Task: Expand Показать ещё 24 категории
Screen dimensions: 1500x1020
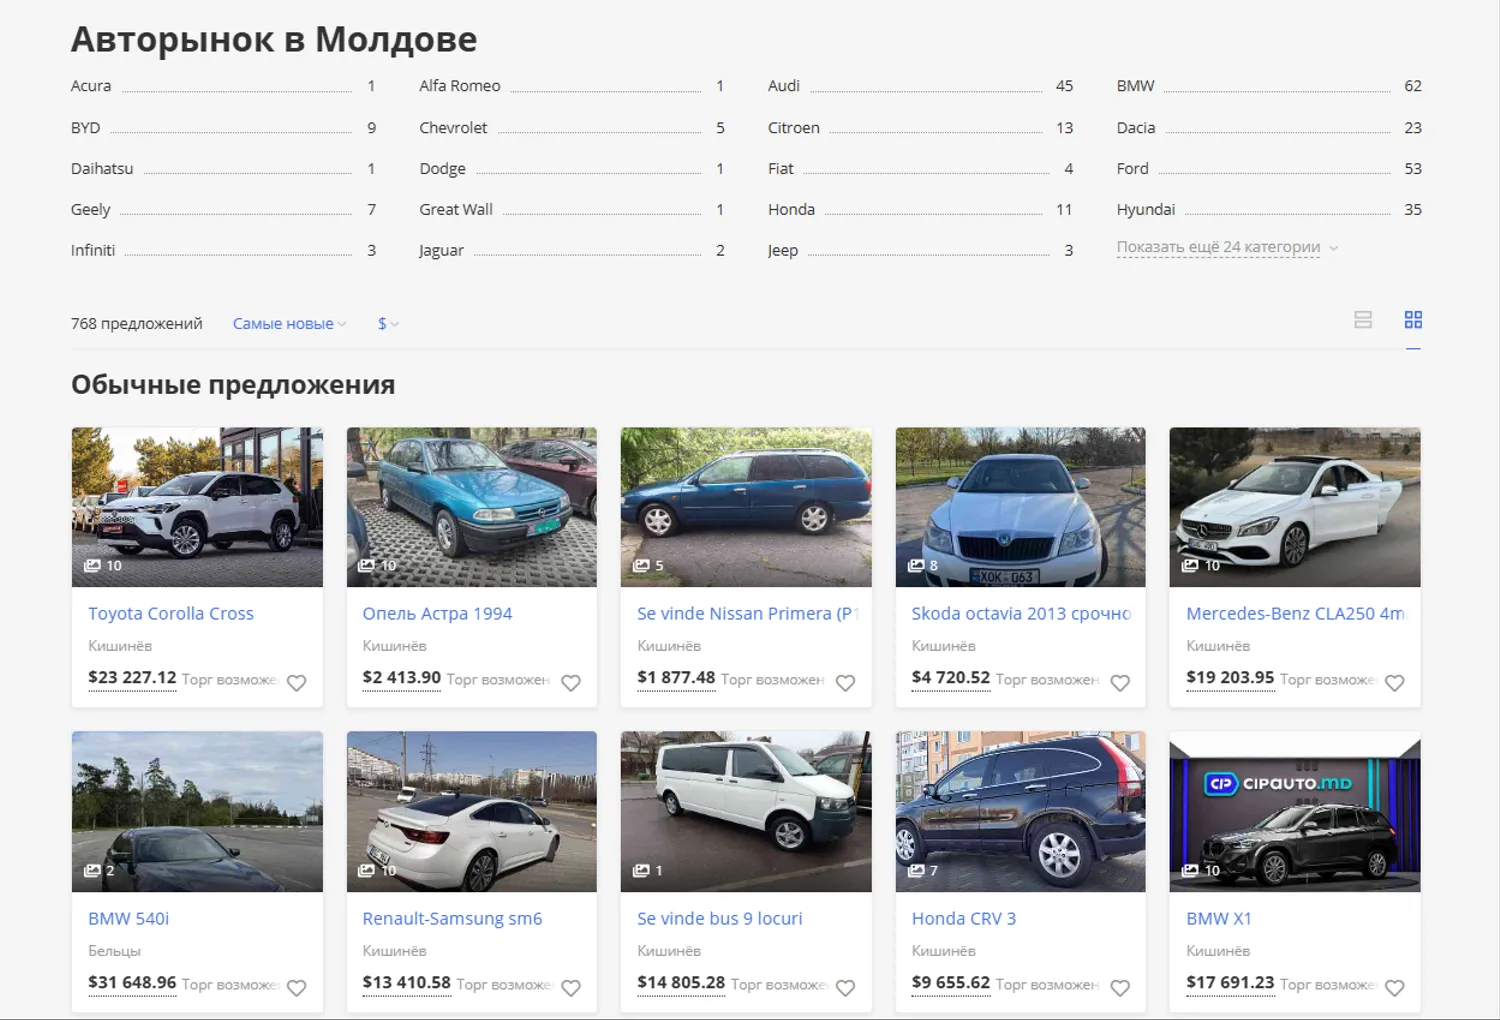Action: pyautogui.click(x=1227, y=247)
